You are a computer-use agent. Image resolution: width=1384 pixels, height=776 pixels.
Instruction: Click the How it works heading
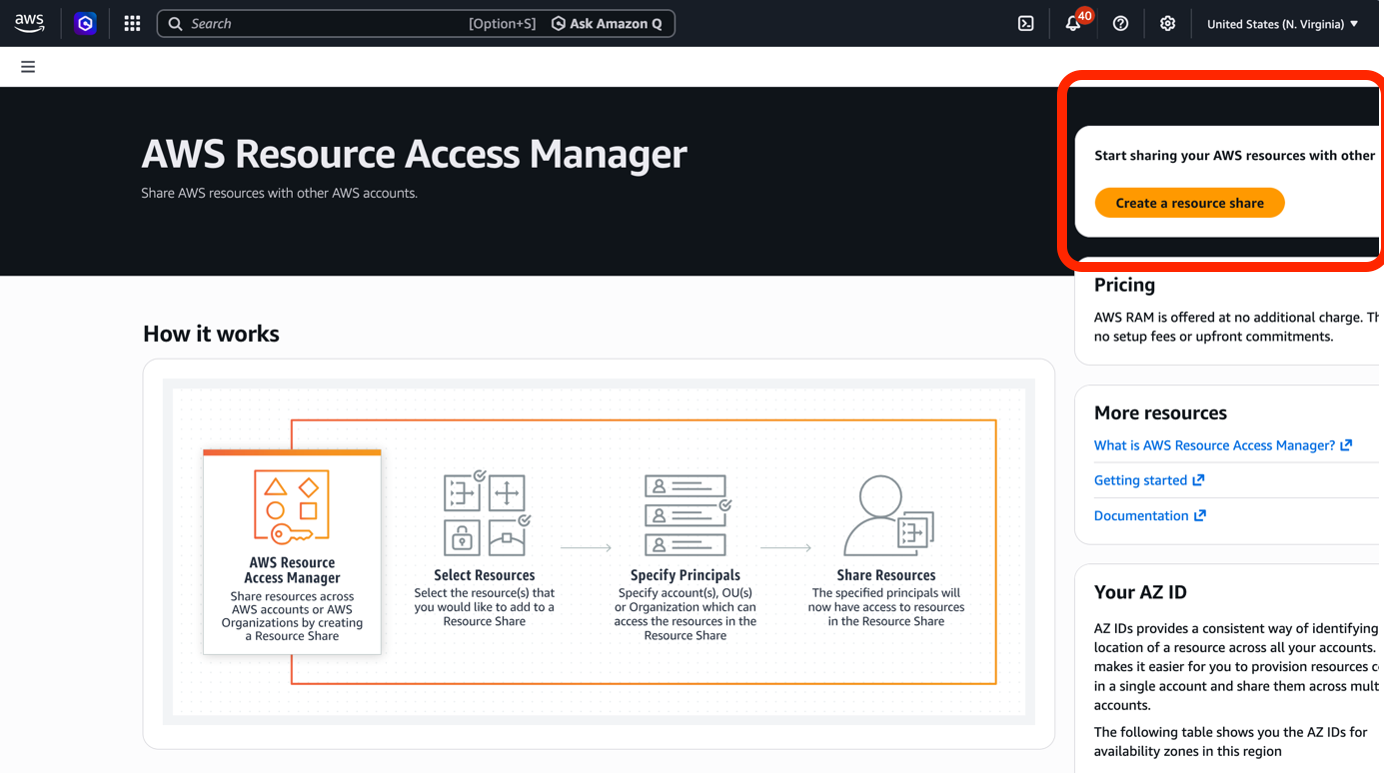tap(211, 334)
